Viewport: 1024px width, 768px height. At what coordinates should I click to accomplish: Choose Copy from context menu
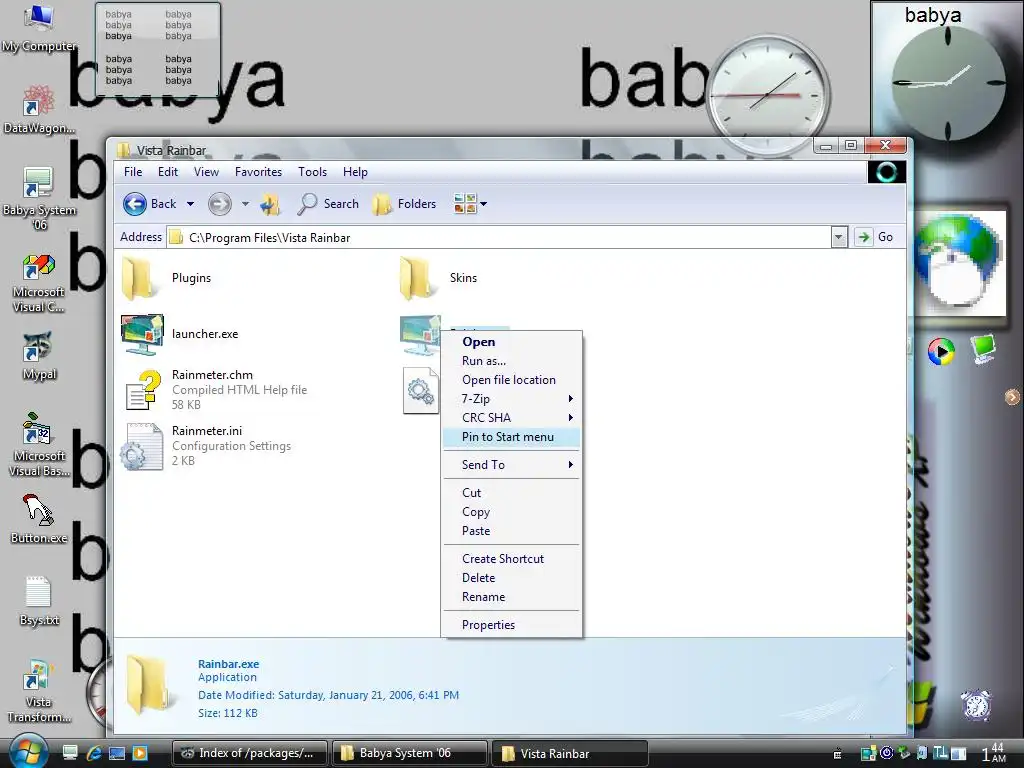click(511, 512)
